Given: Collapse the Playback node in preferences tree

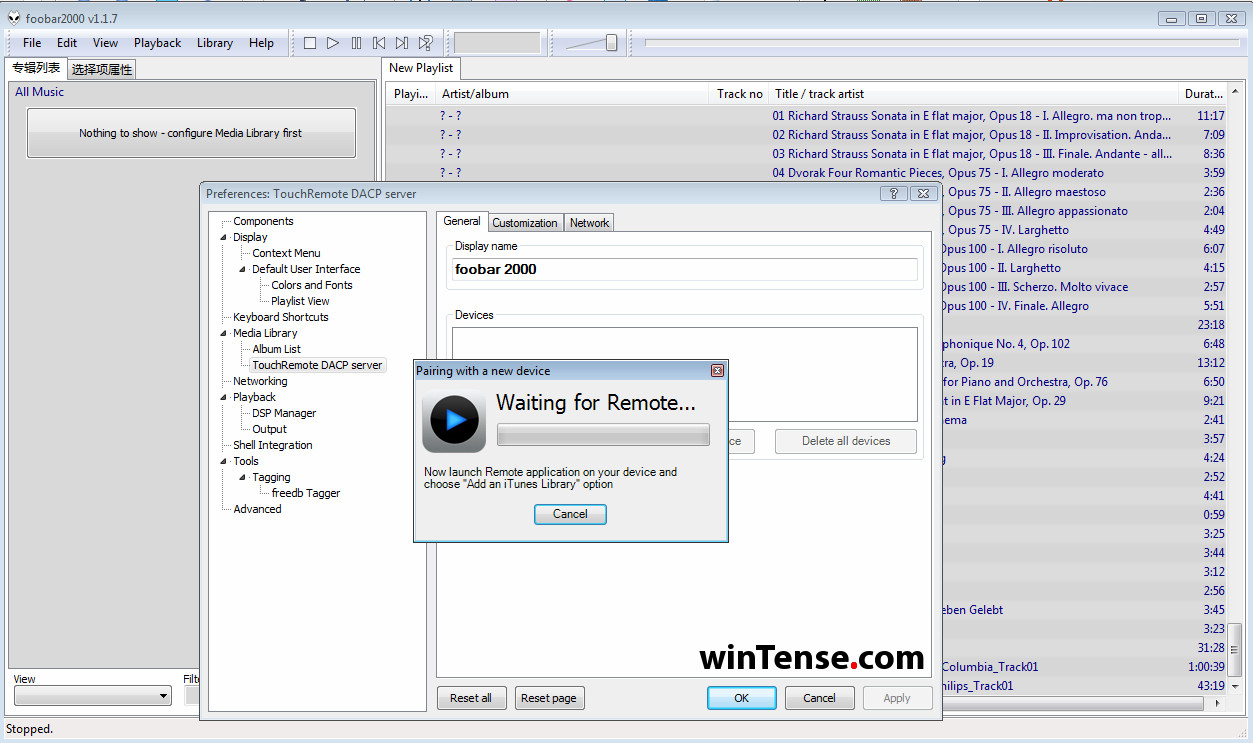Looking at the screenshot, I should pyautogui.click(x=224, y=398).
